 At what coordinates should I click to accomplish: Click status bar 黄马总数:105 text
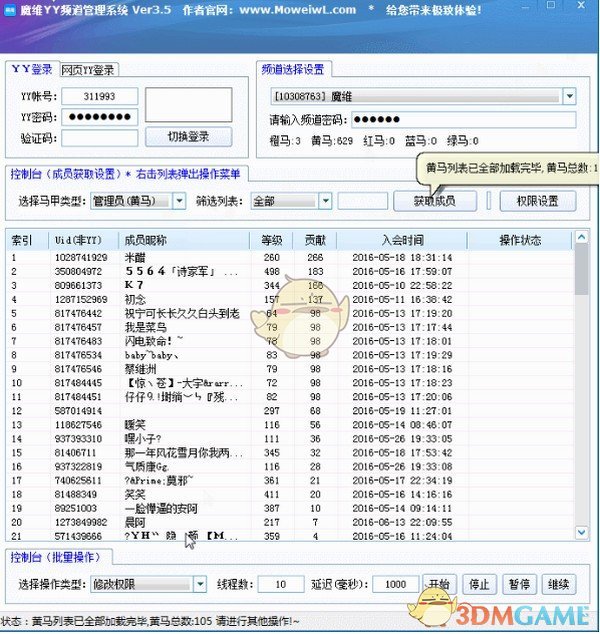click(x=181, y=621)
